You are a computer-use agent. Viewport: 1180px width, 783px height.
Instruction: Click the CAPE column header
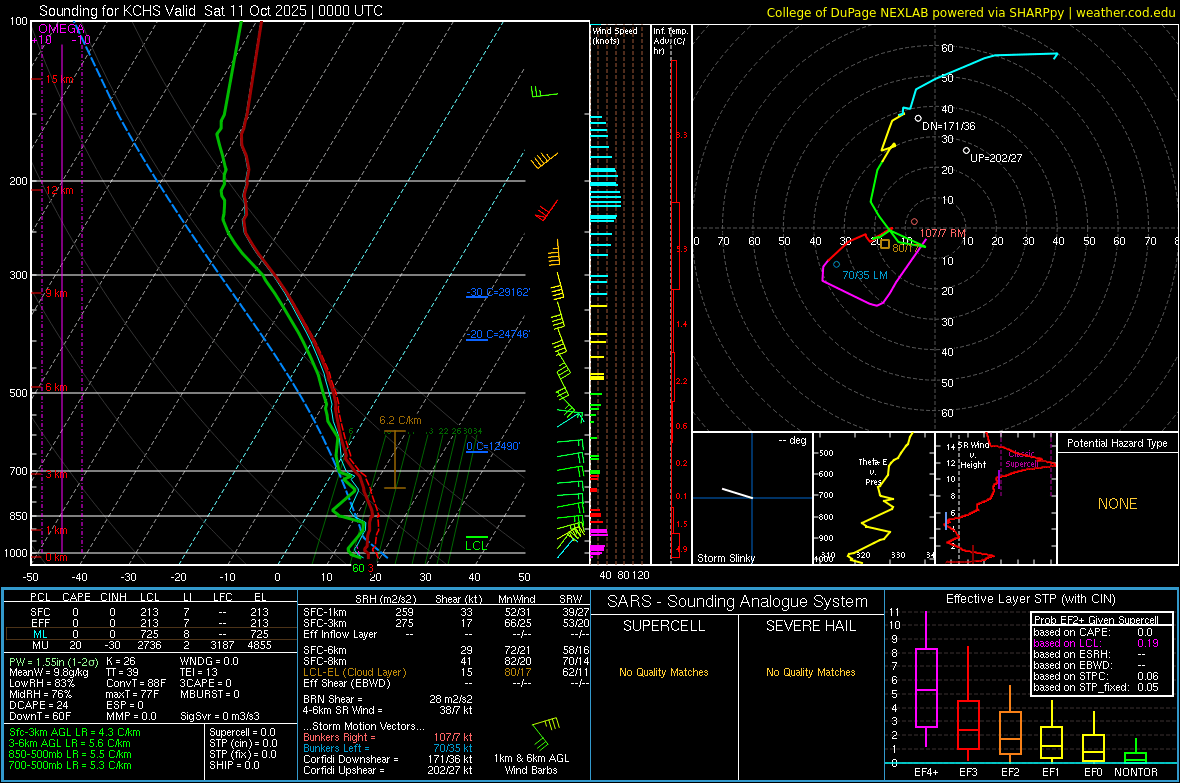click(x=76, y=597)
